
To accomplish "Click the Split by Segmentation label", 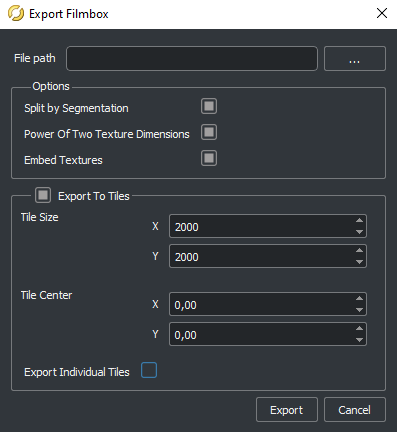I will pos(76,108).
